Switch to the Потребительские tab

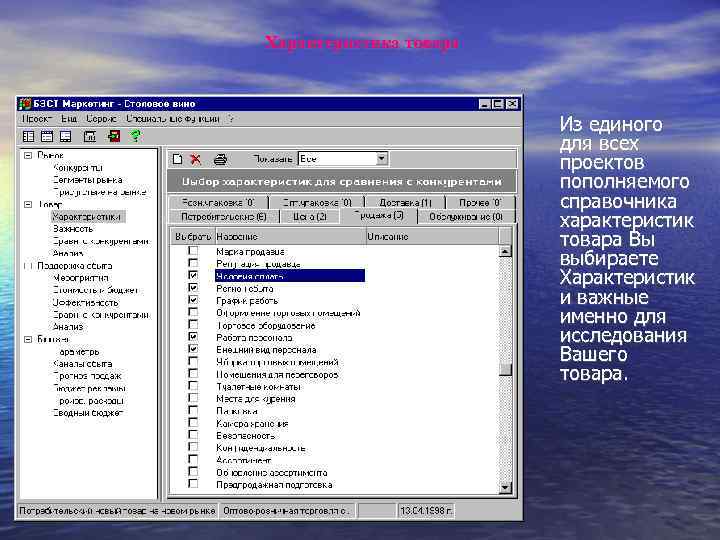coord(224,216)
